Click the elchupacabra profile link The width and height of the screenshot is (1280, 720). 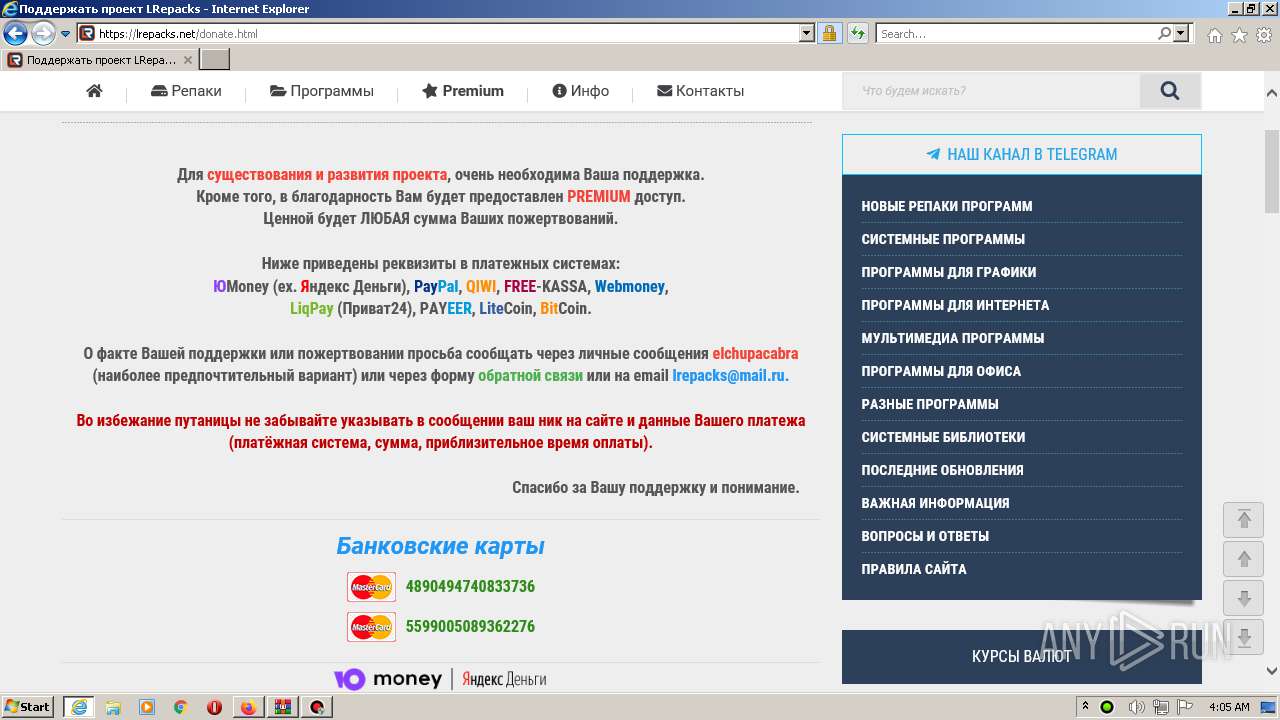coord(755,354)
